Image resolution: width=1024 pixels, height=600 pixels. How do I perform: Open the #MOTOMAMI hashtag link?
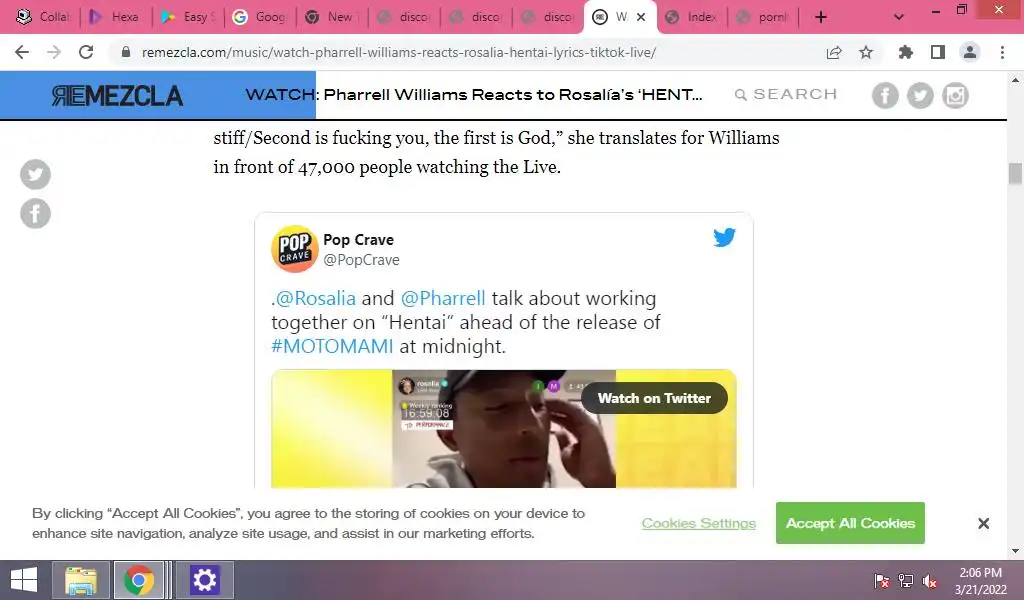(332, 346)
